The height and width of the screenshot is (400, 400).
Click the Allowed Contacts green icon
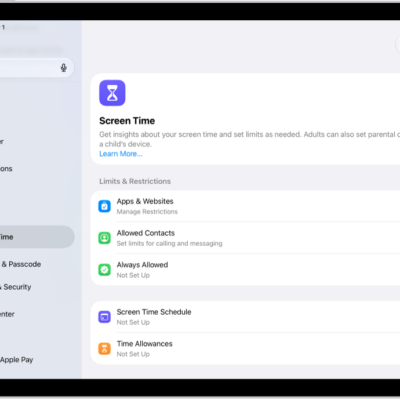click(104, 238)
